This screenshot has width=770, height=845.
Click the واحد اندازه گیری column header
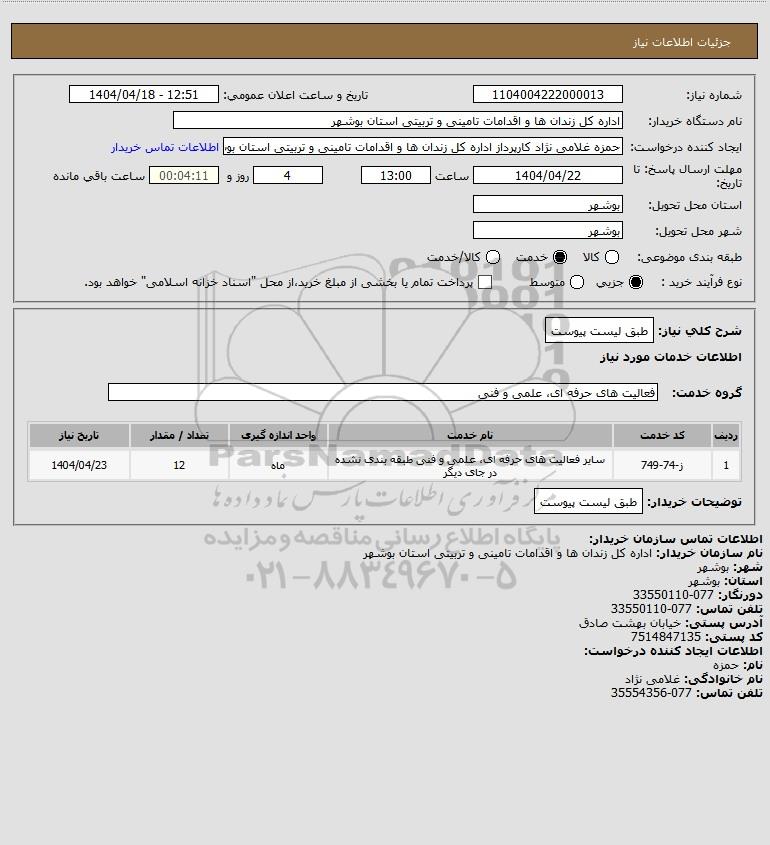[278, 435]
